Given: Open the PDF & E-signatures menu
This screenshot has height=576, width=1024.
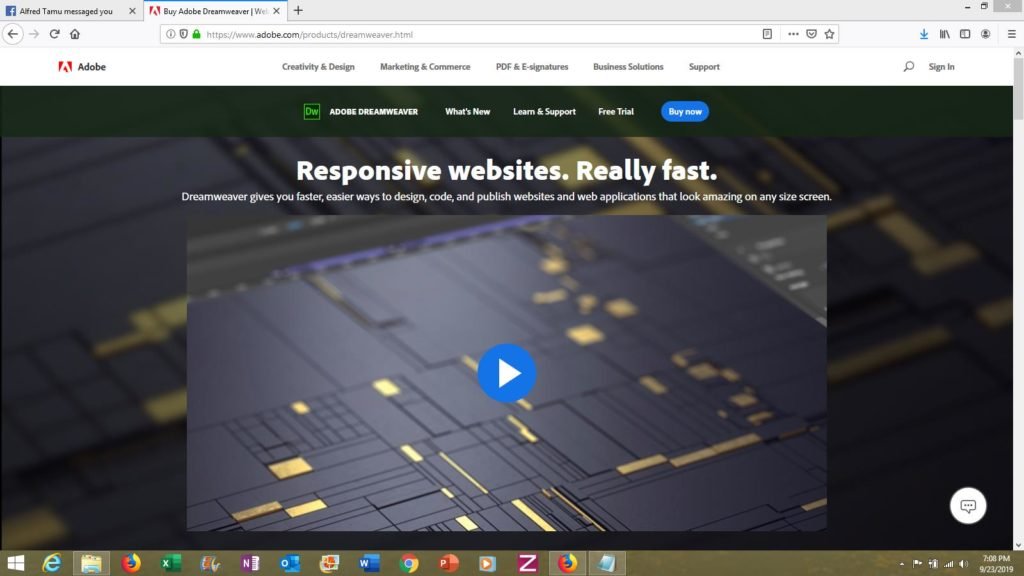Looking at the screenshot, I should (x=532, y=67).
